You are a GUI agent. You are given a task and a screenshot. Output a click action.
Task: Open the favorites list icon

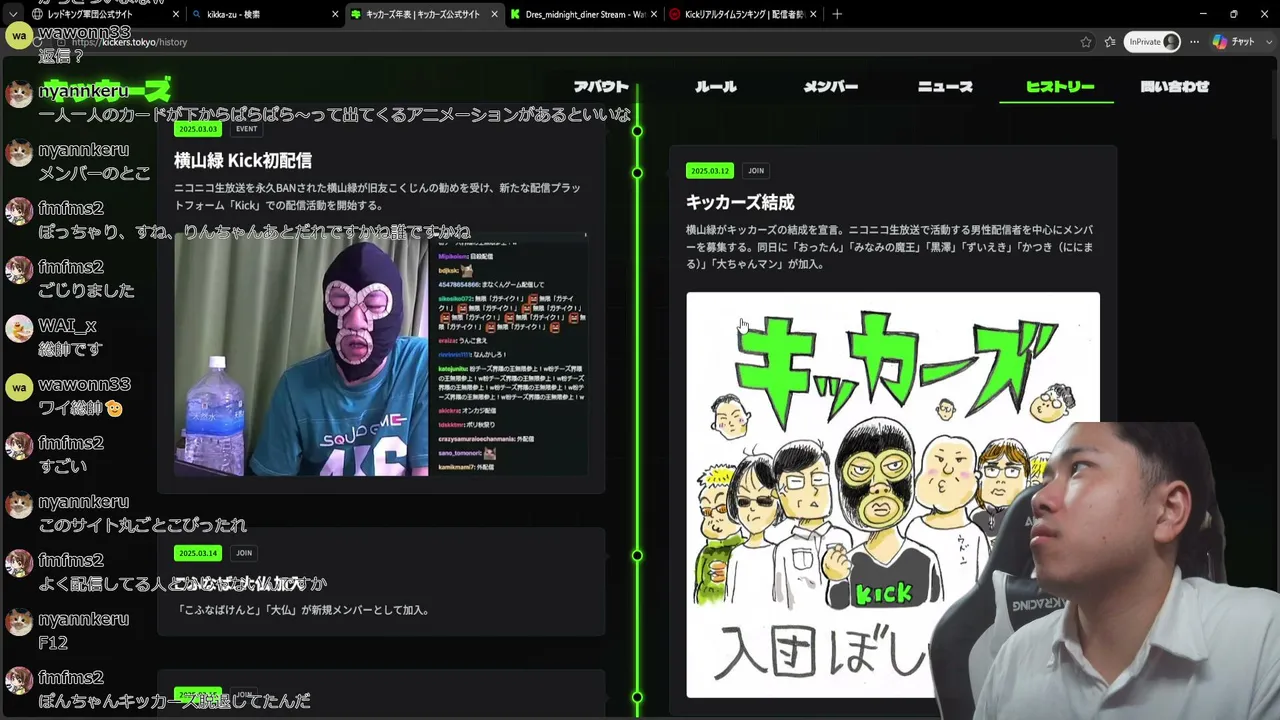tap(1110, 42)
